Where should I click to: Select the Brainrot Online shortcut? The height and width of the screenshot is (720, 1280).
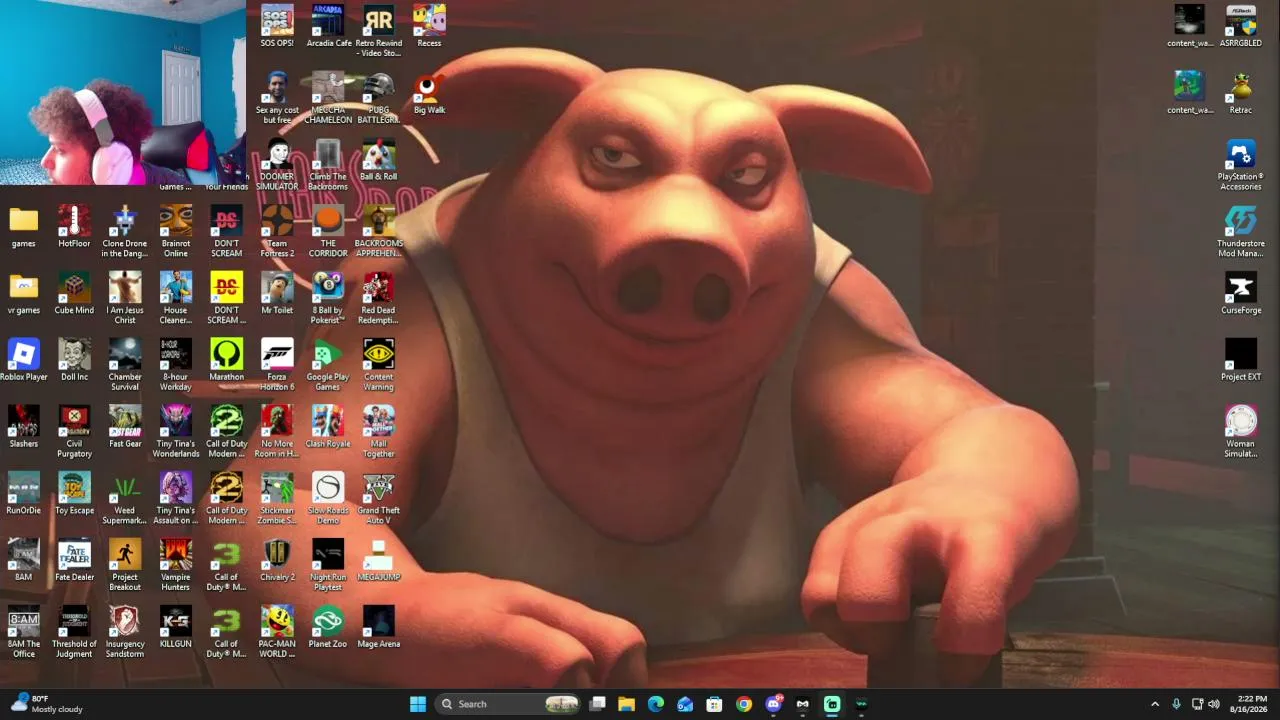(175, 232)
